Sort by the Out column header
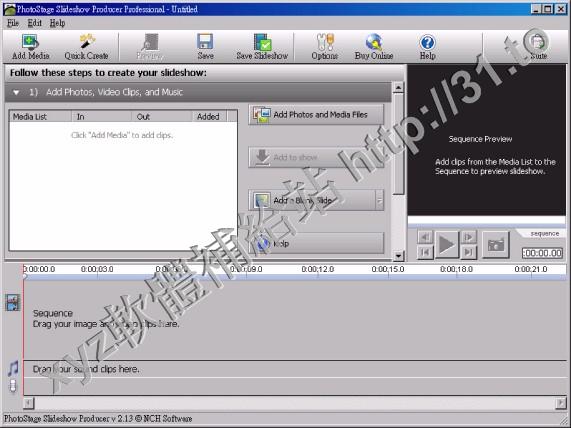571x428 pixels. point(162,117)
